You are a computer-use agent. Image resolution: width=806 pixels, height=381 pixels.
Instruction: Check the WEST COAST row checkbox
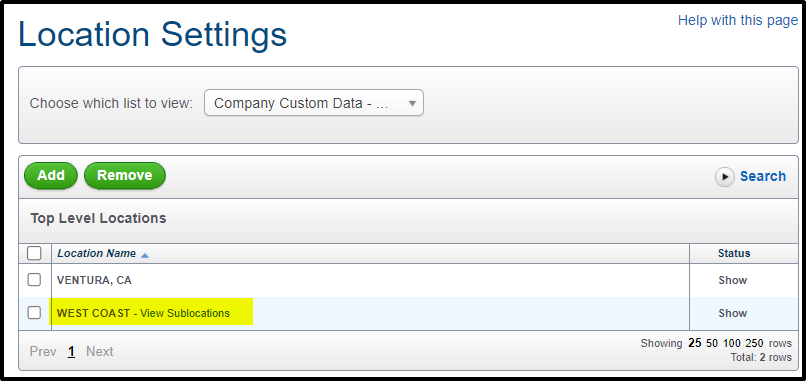pos(34,313)
